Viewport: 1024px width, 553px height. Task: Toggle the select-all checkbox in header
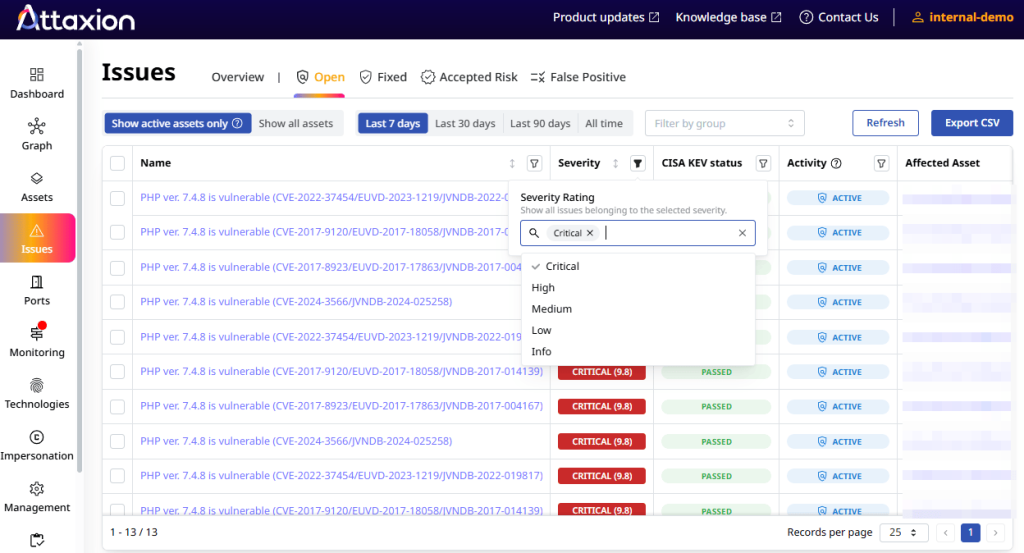click(118, 163)
